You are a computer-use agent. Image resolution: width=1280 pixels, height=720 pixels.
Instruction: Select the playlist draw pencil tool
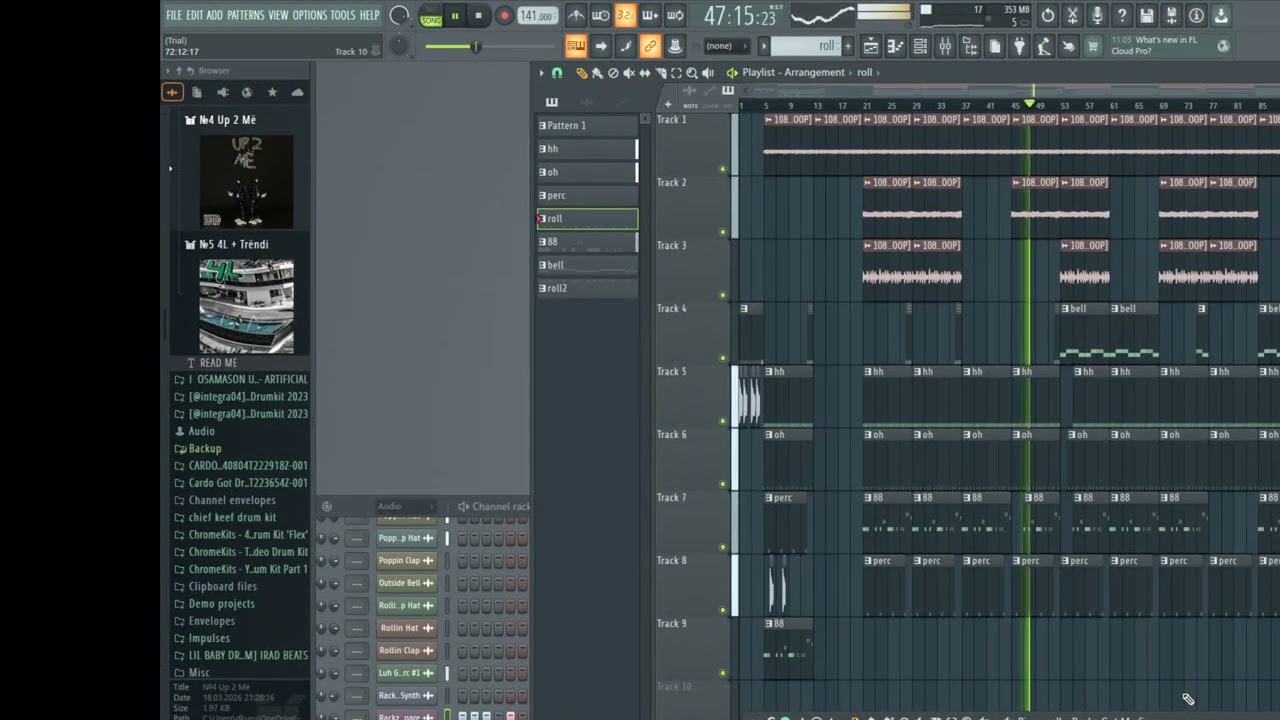[x=581, y=73]
